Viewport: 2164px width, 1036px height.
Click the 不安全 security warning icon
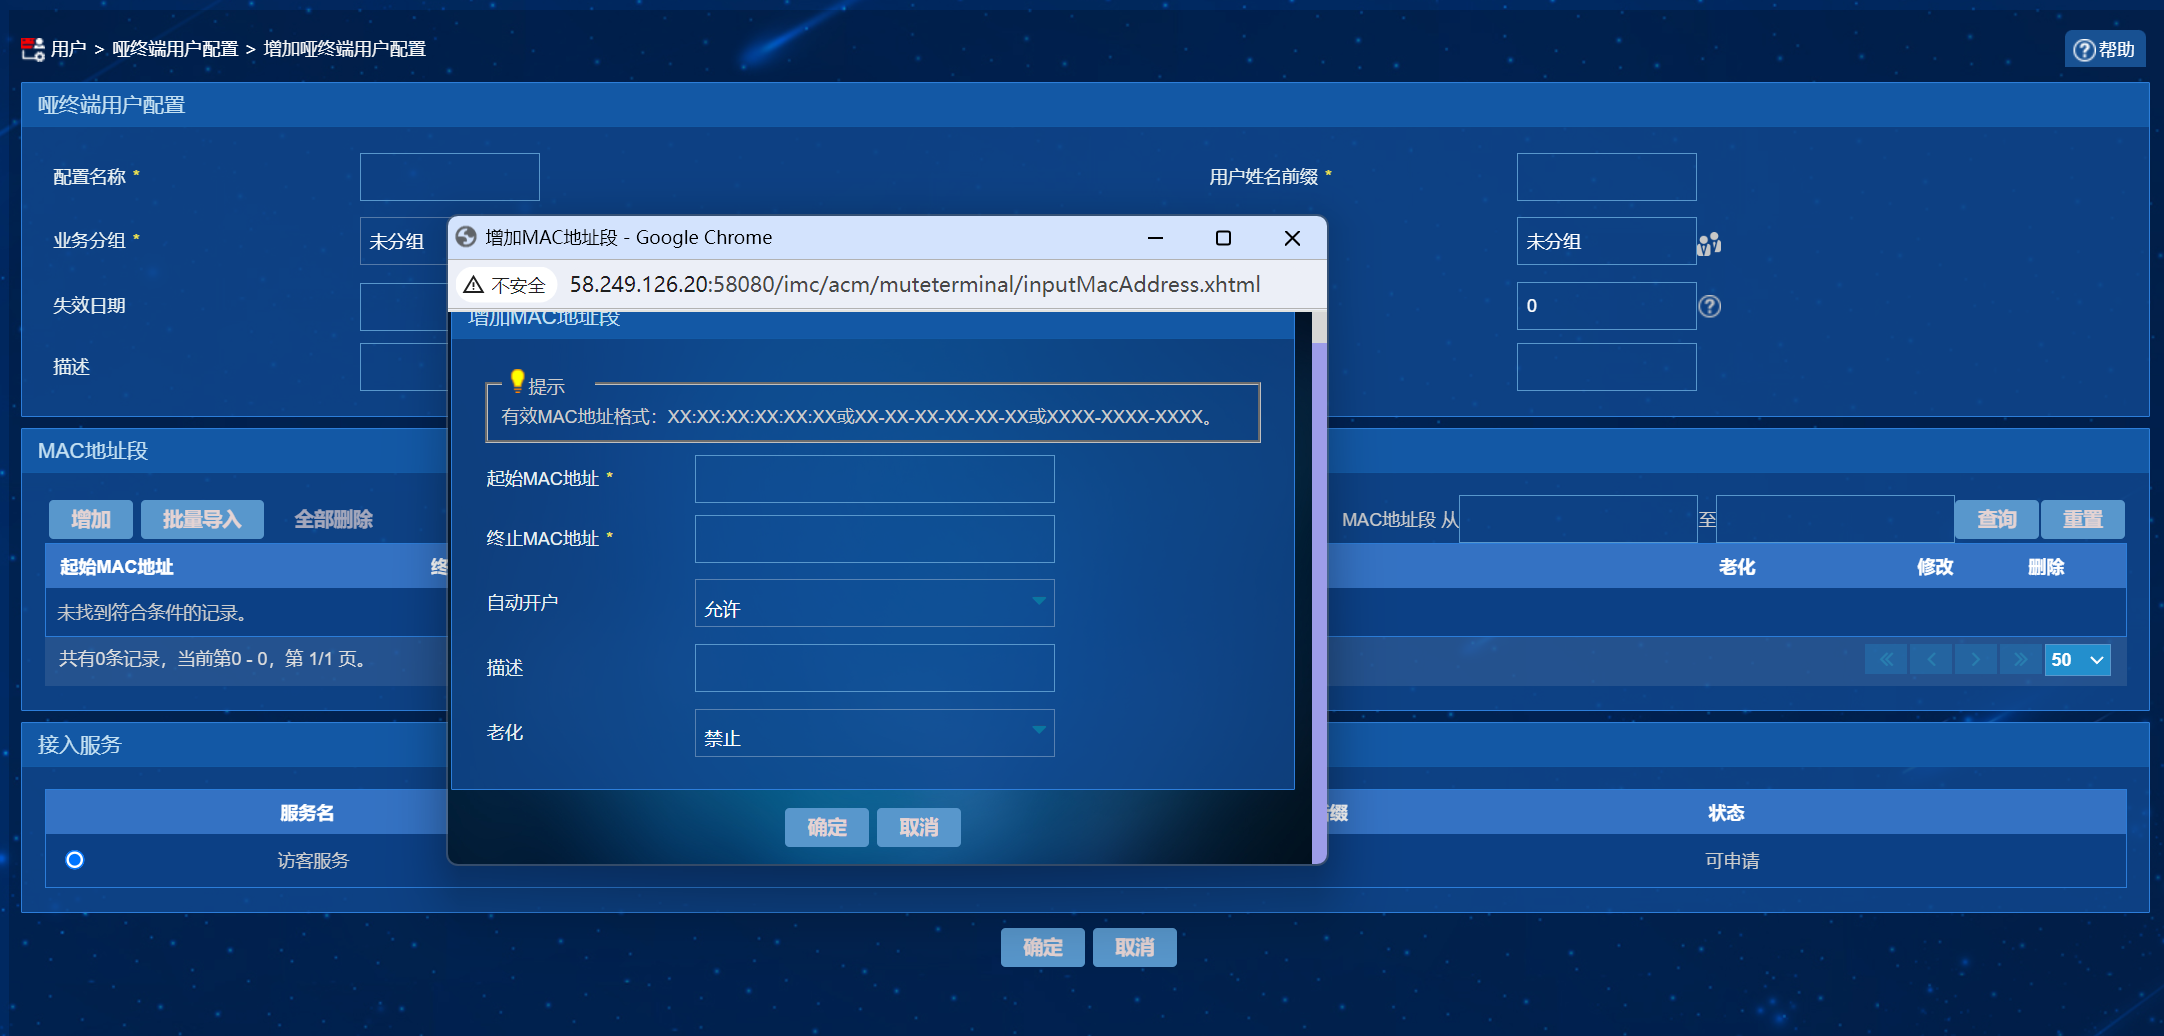pos(474,285)
